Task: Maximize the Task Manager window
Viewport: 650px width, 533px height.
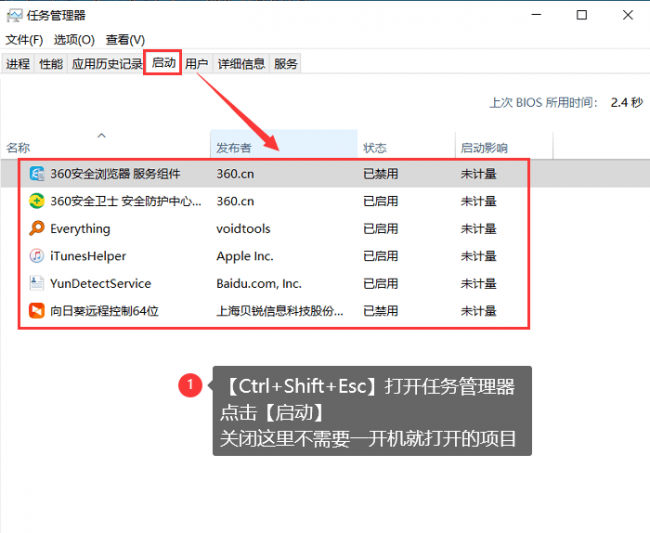Action: pos(582,15)
